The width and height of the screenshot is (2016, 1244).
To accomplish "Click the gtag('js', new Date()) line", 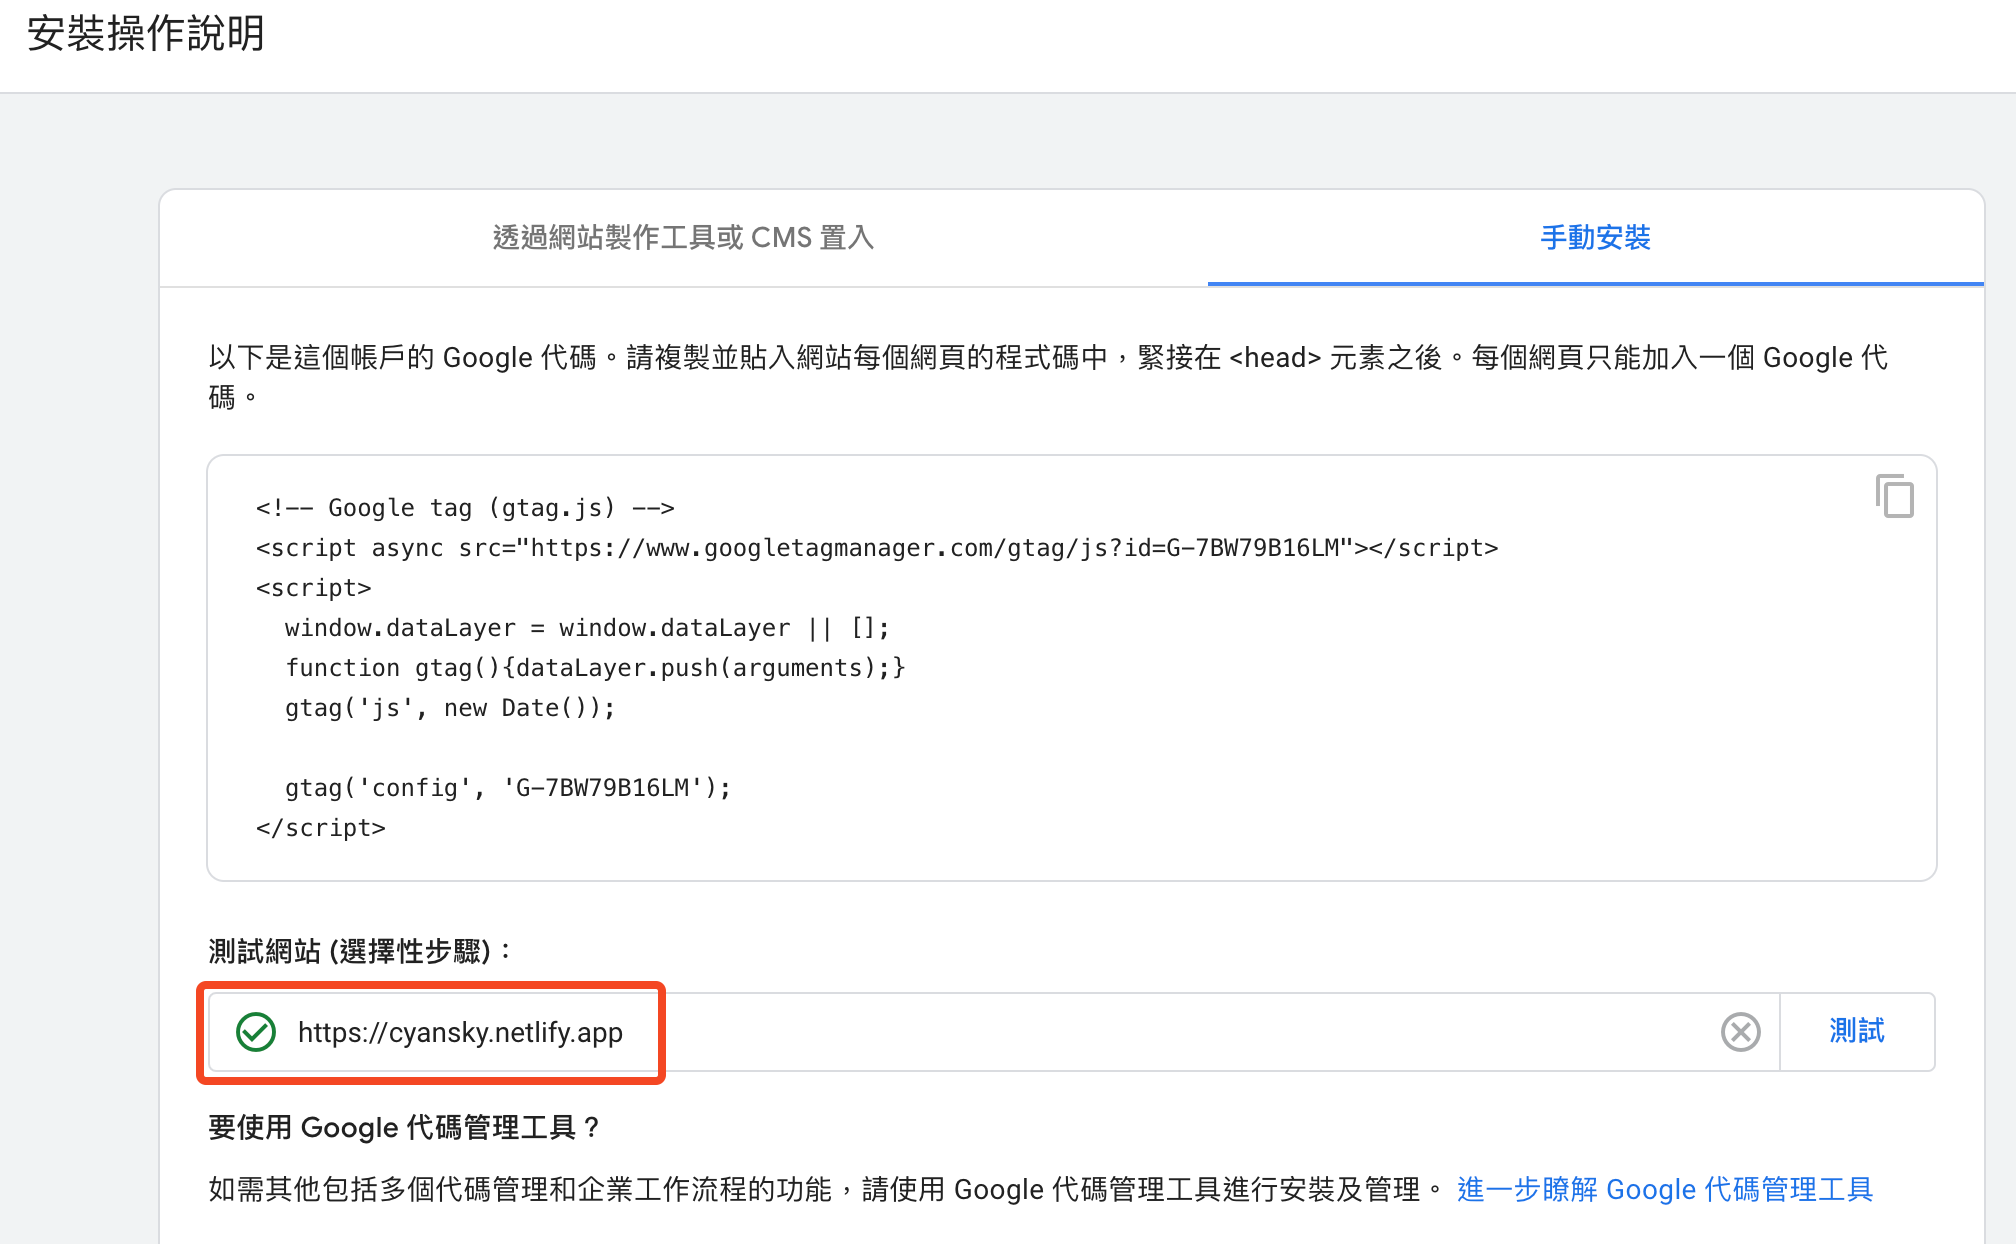I will pyautogui.click(x=450, y=708).
